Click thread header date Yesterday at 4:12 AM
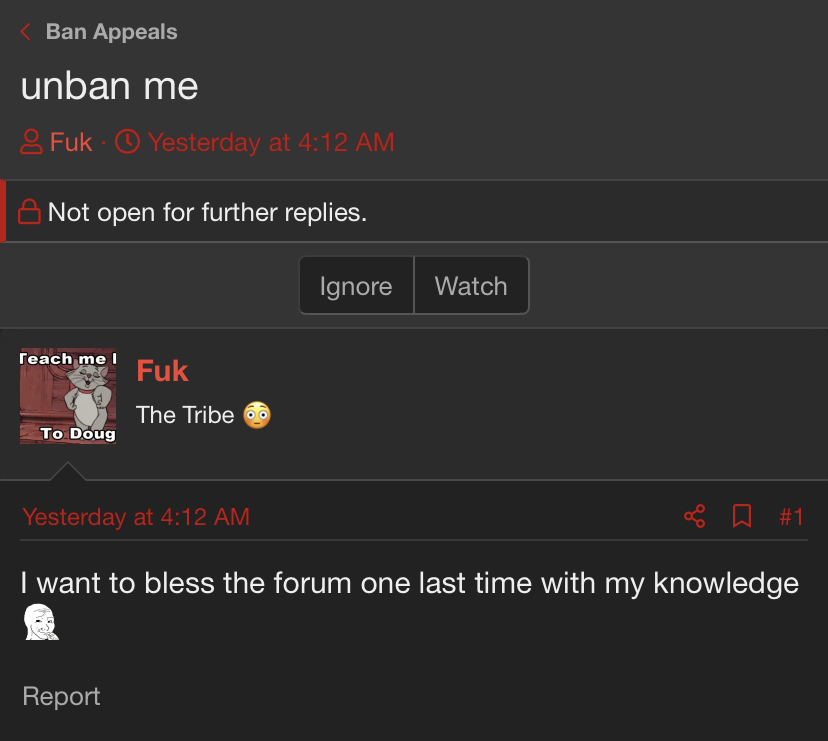 271,142
